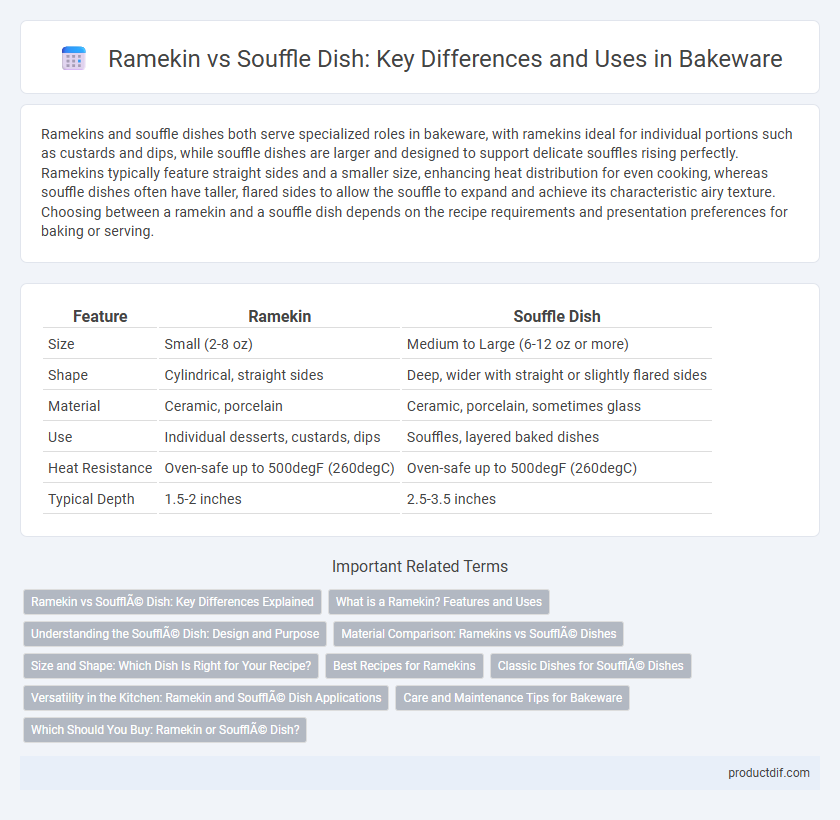Viewport: 840px width, 820px height.
Task: Open 'Material Comparison: Ramekins vs Soufflé Dishes' tag
Action: tap(478, 634)
